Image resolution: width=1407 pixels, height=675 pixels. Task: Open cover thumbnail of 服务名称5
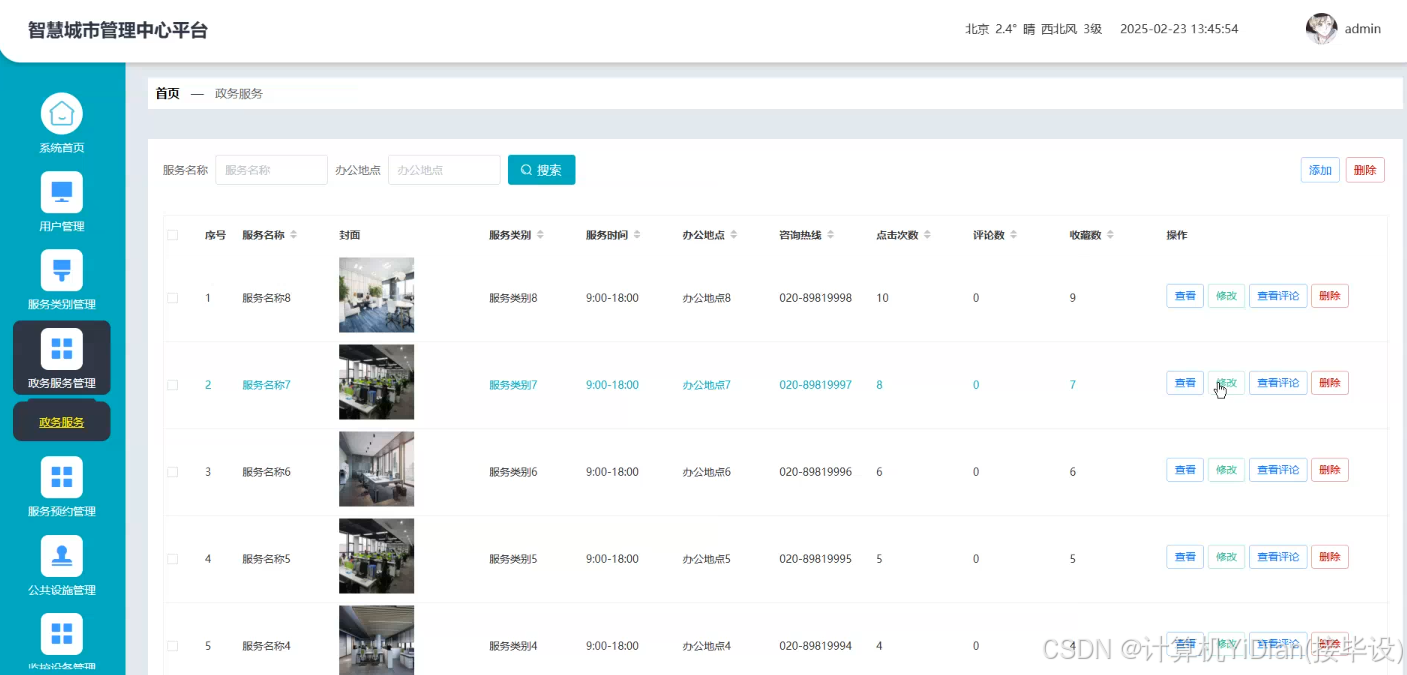(376, 556)
